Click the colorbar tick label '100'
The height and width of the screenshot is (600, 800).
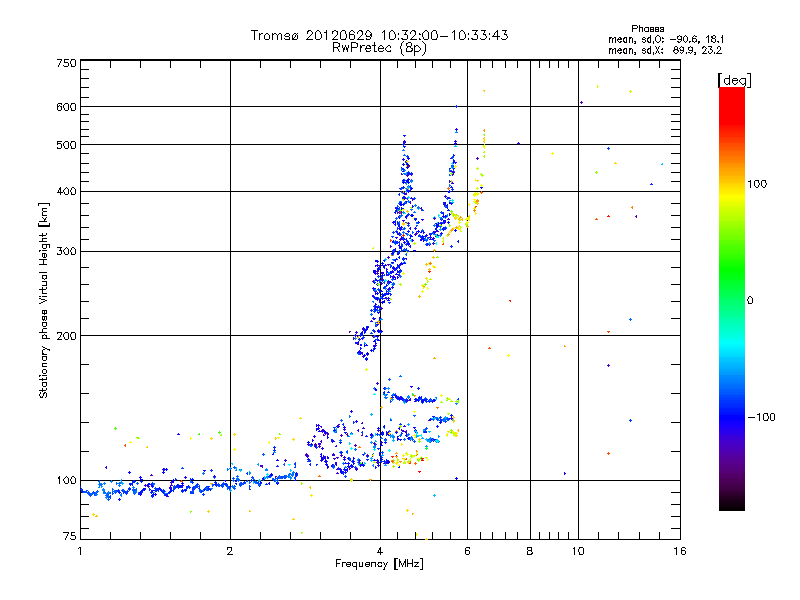757,184
